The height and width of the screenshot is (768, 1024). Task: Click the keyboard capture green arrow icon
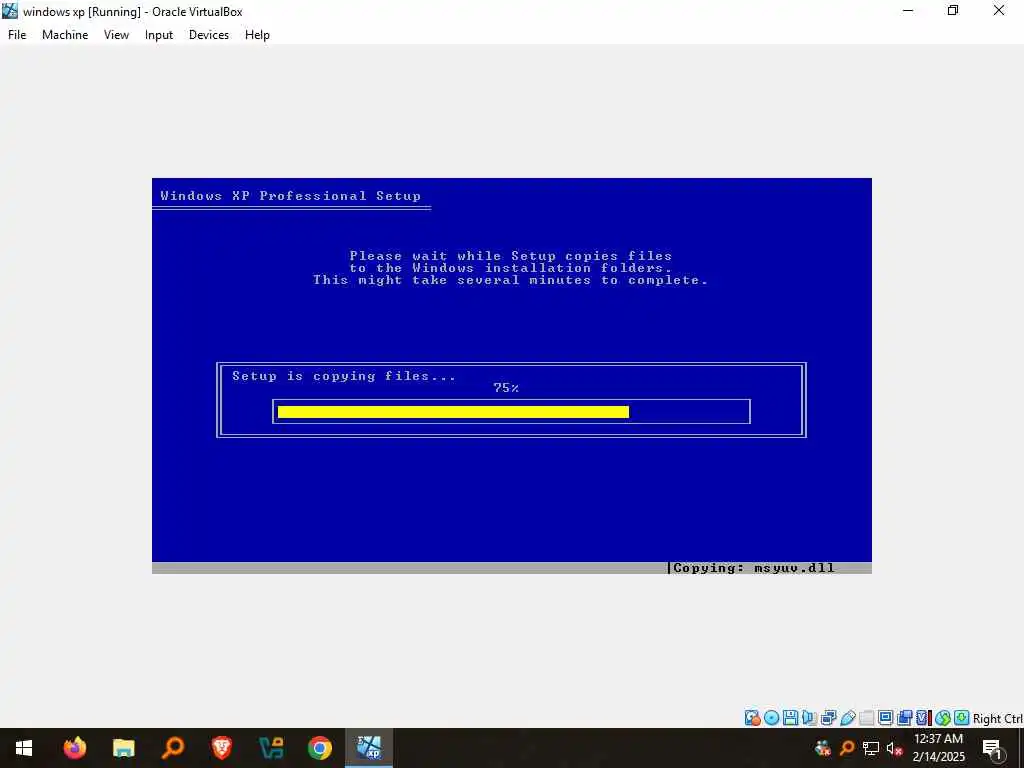click(x=961, y=718)
